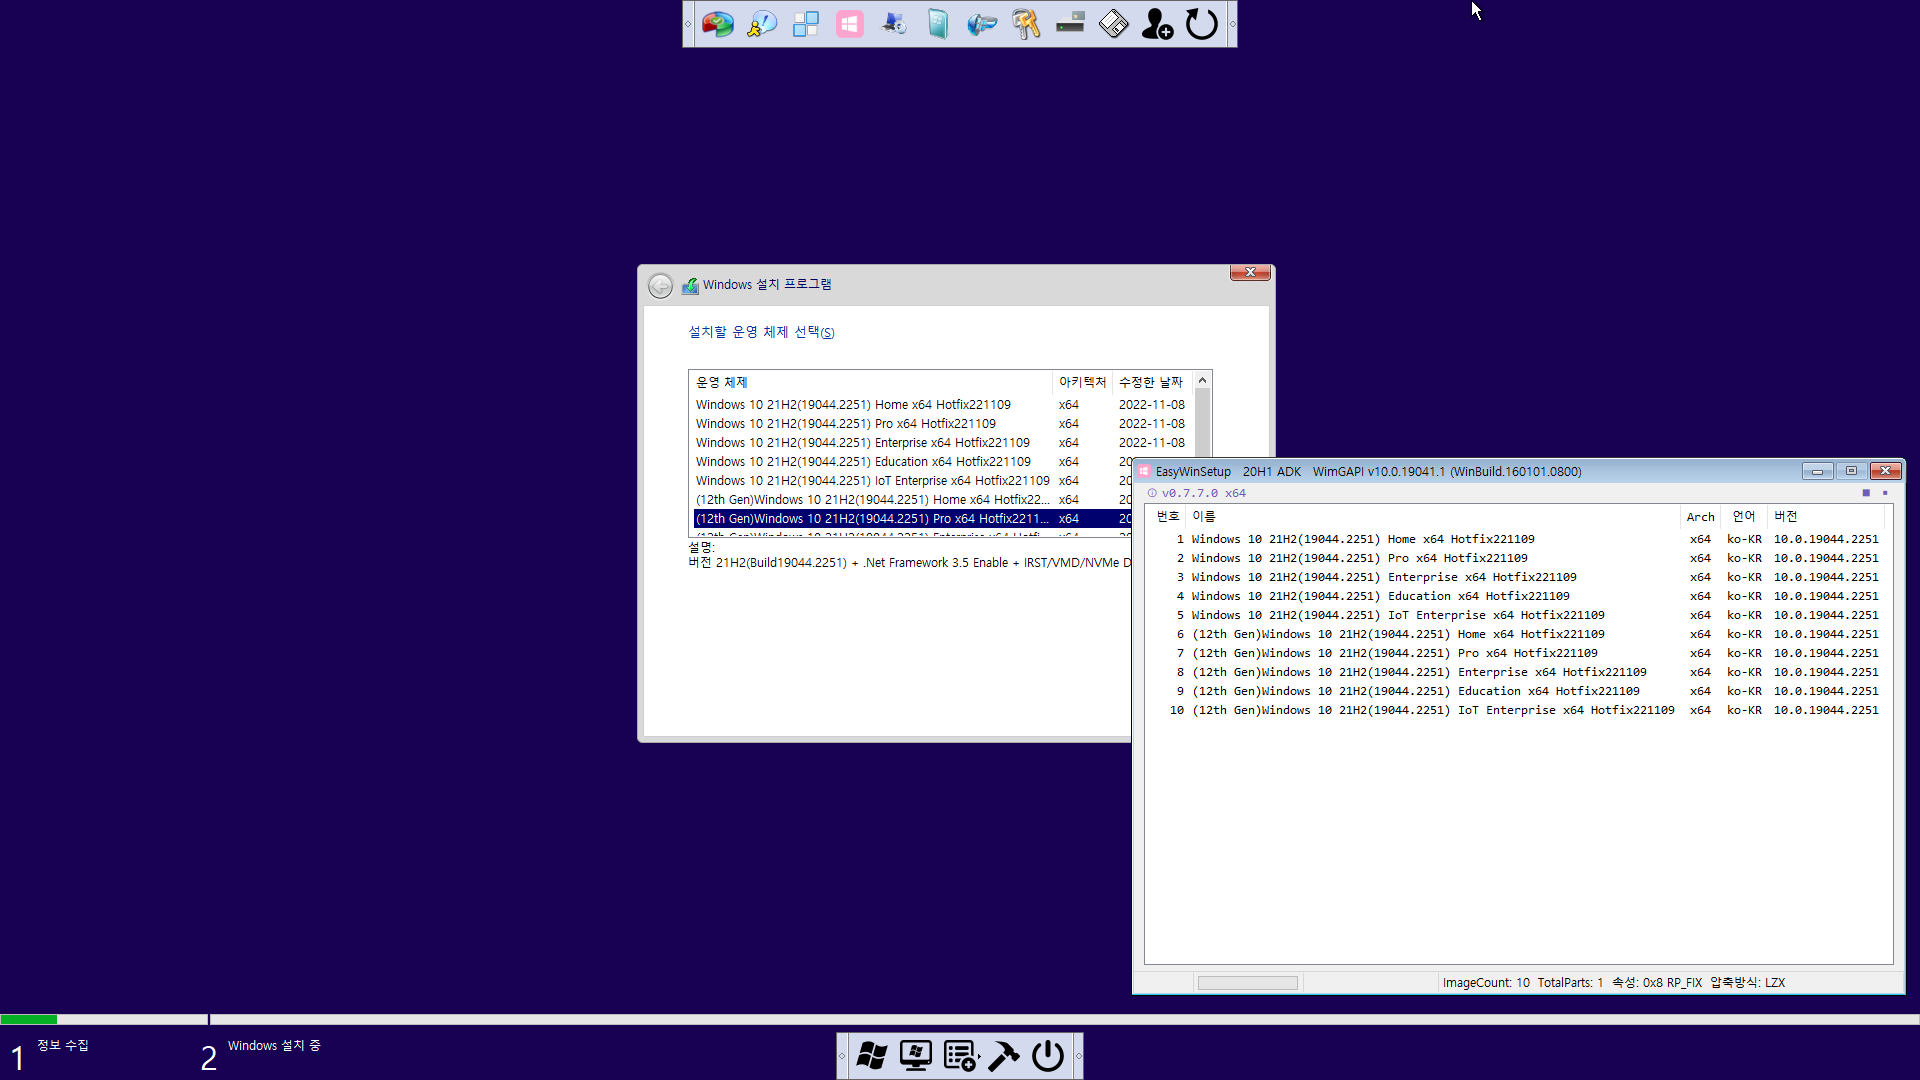Open the partition pie-chart tool in top toolbar

pos(717,24)
